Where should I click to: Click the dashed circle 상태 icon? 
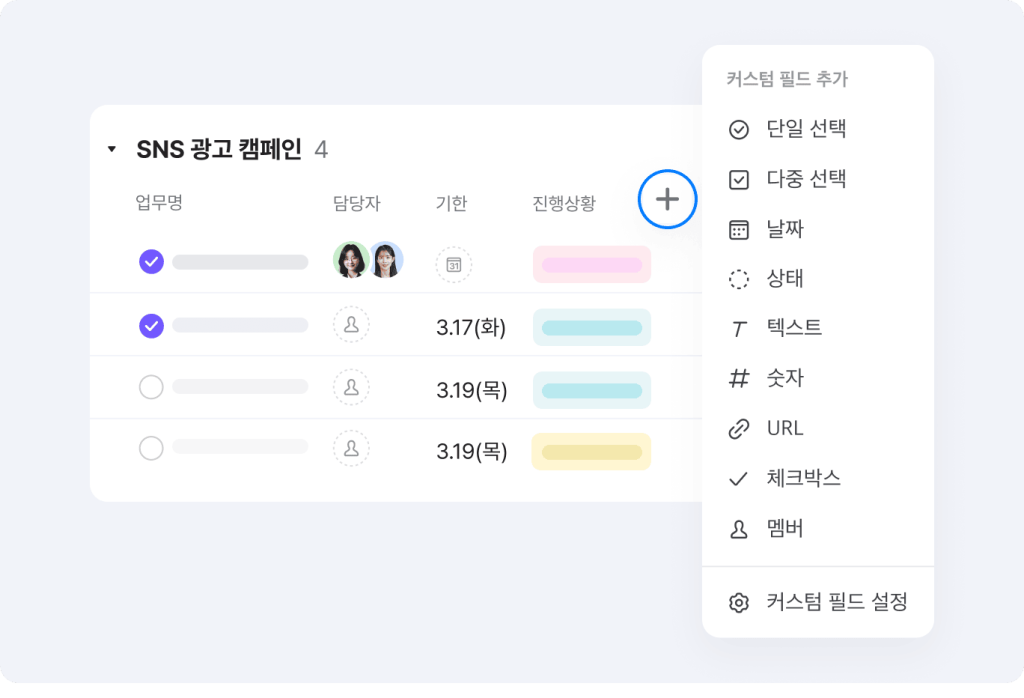(x=739, y=279)
